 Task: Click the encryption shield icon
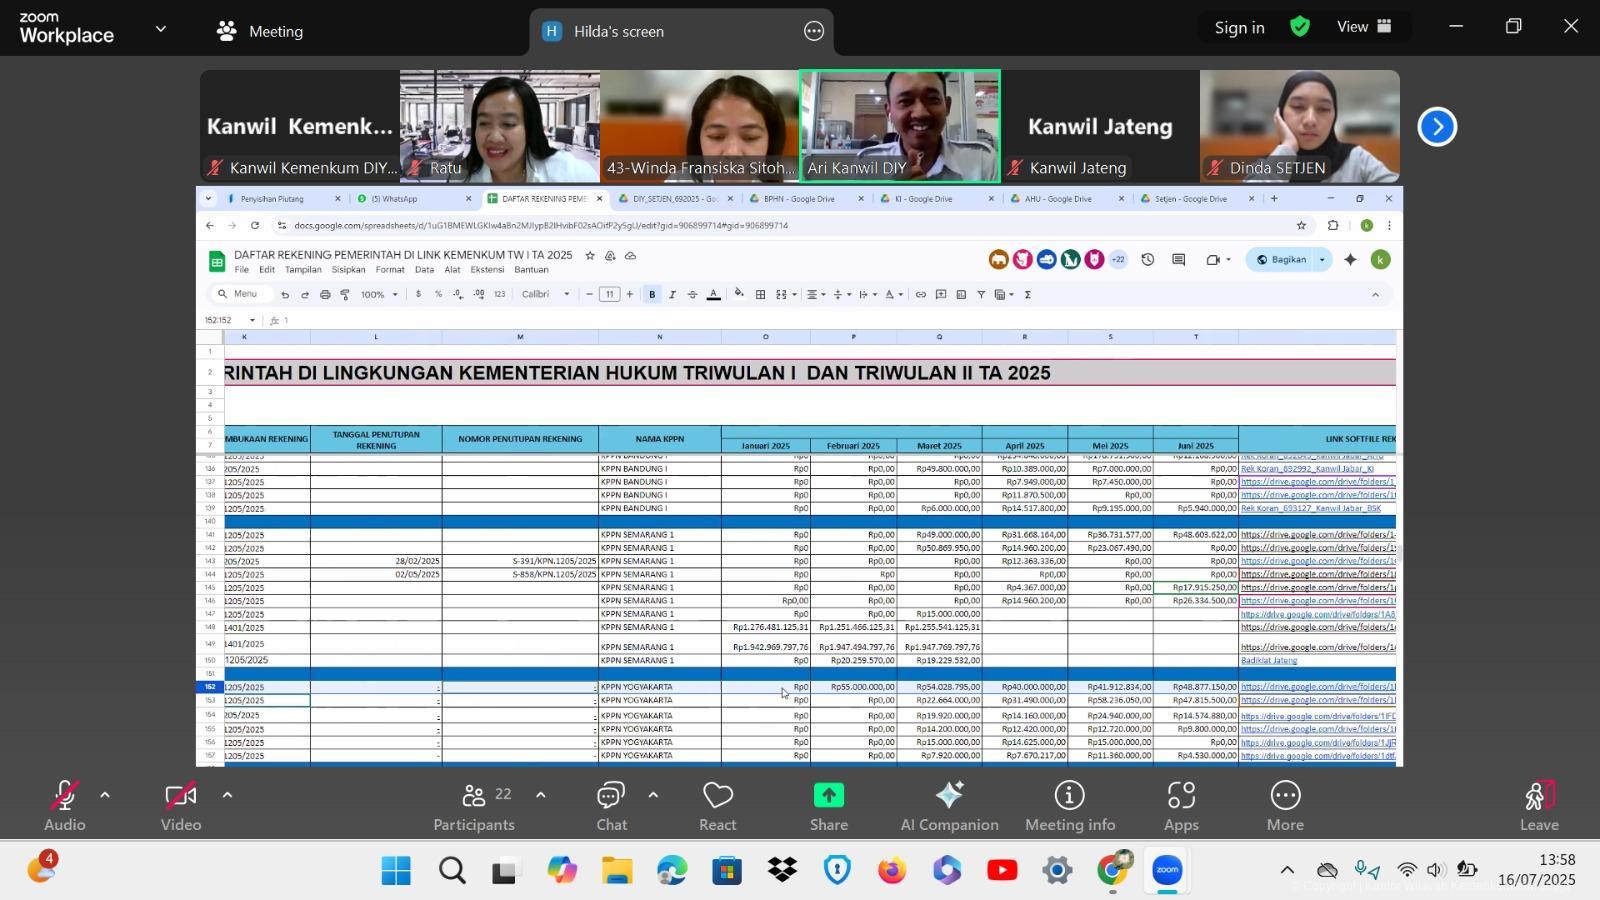pos(1300,27)
